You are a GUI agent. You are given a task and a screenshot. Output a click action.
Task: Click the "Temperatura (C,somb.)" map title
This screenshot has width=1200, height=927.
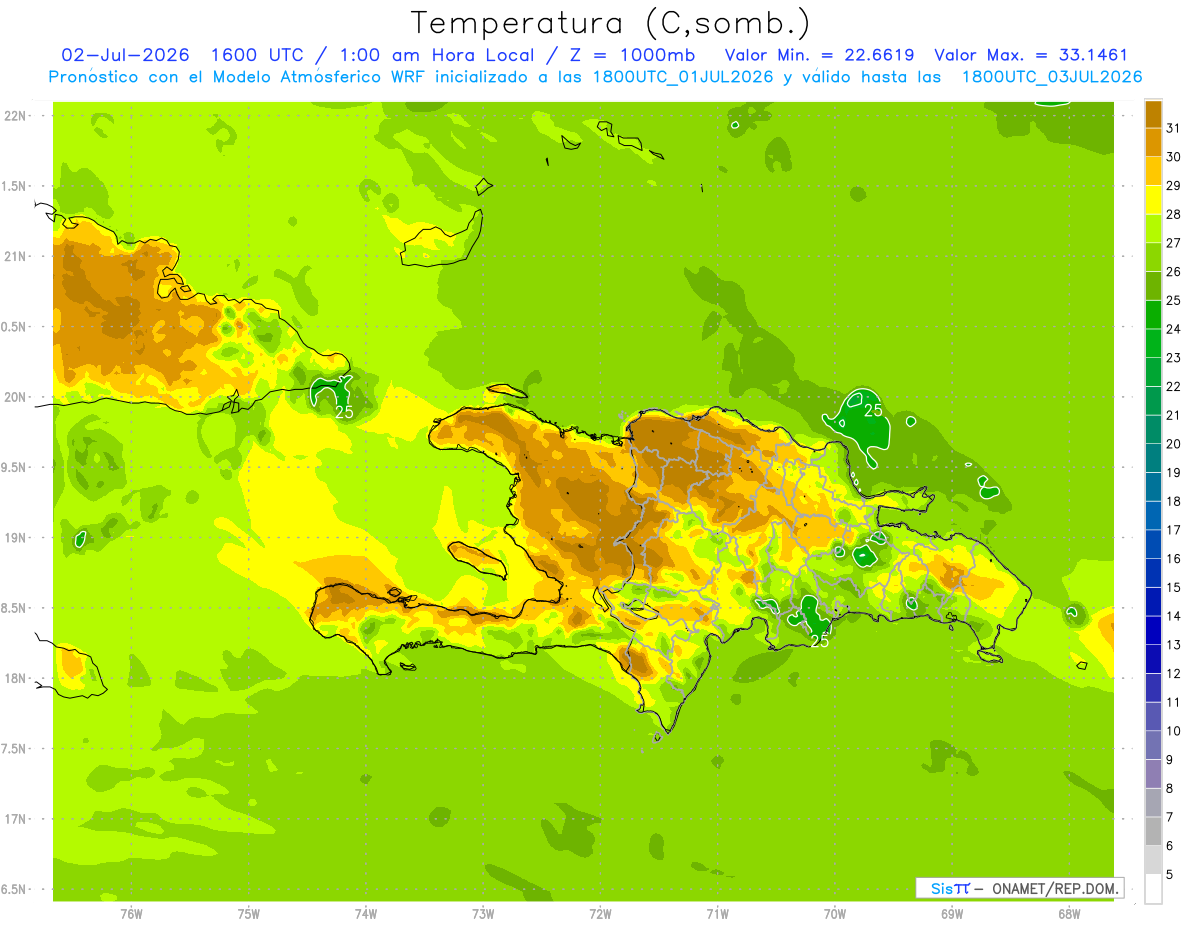click(x=611, y=23)
